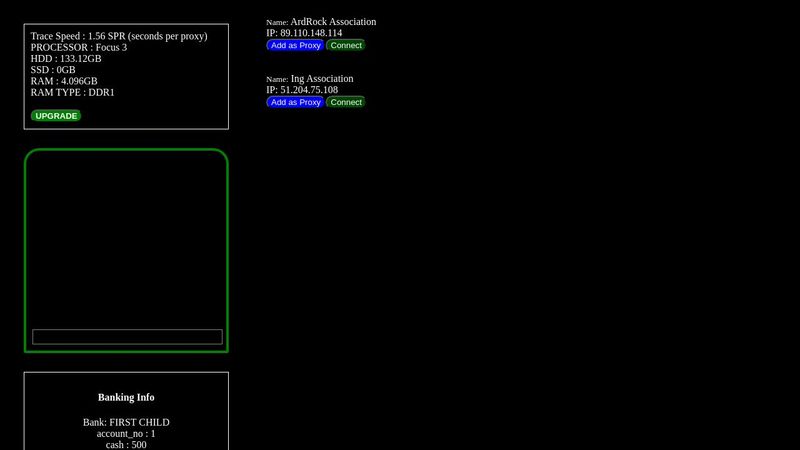Click the PROCESSOR Focus 3 line

[79, 47]
